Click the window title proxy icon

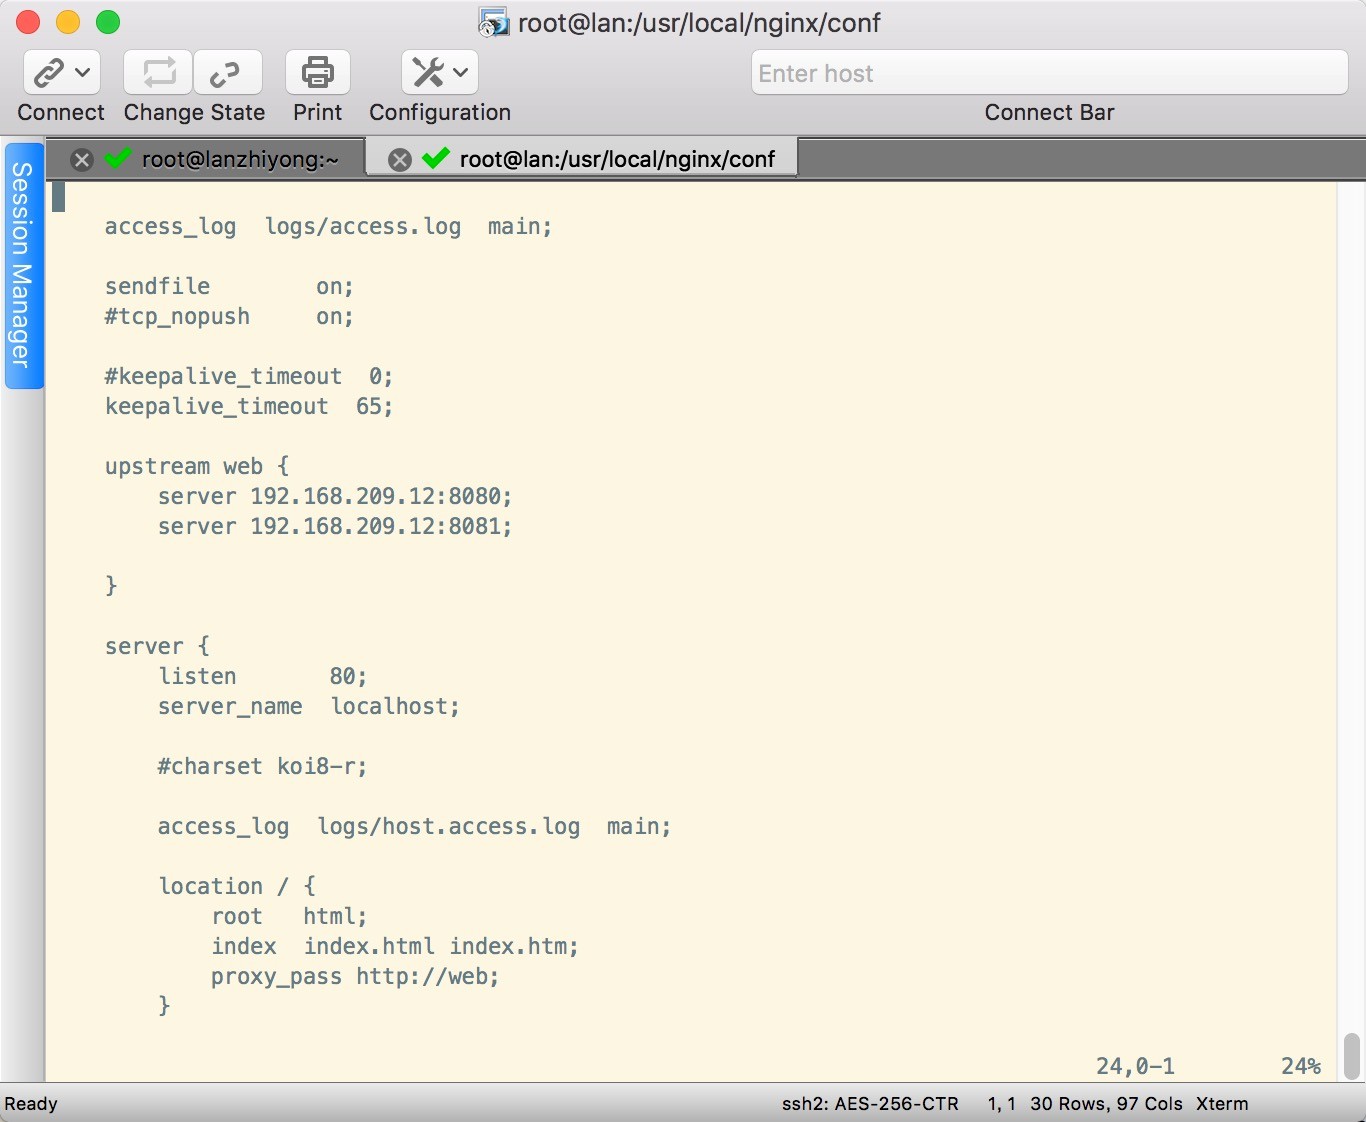(493, 22)
